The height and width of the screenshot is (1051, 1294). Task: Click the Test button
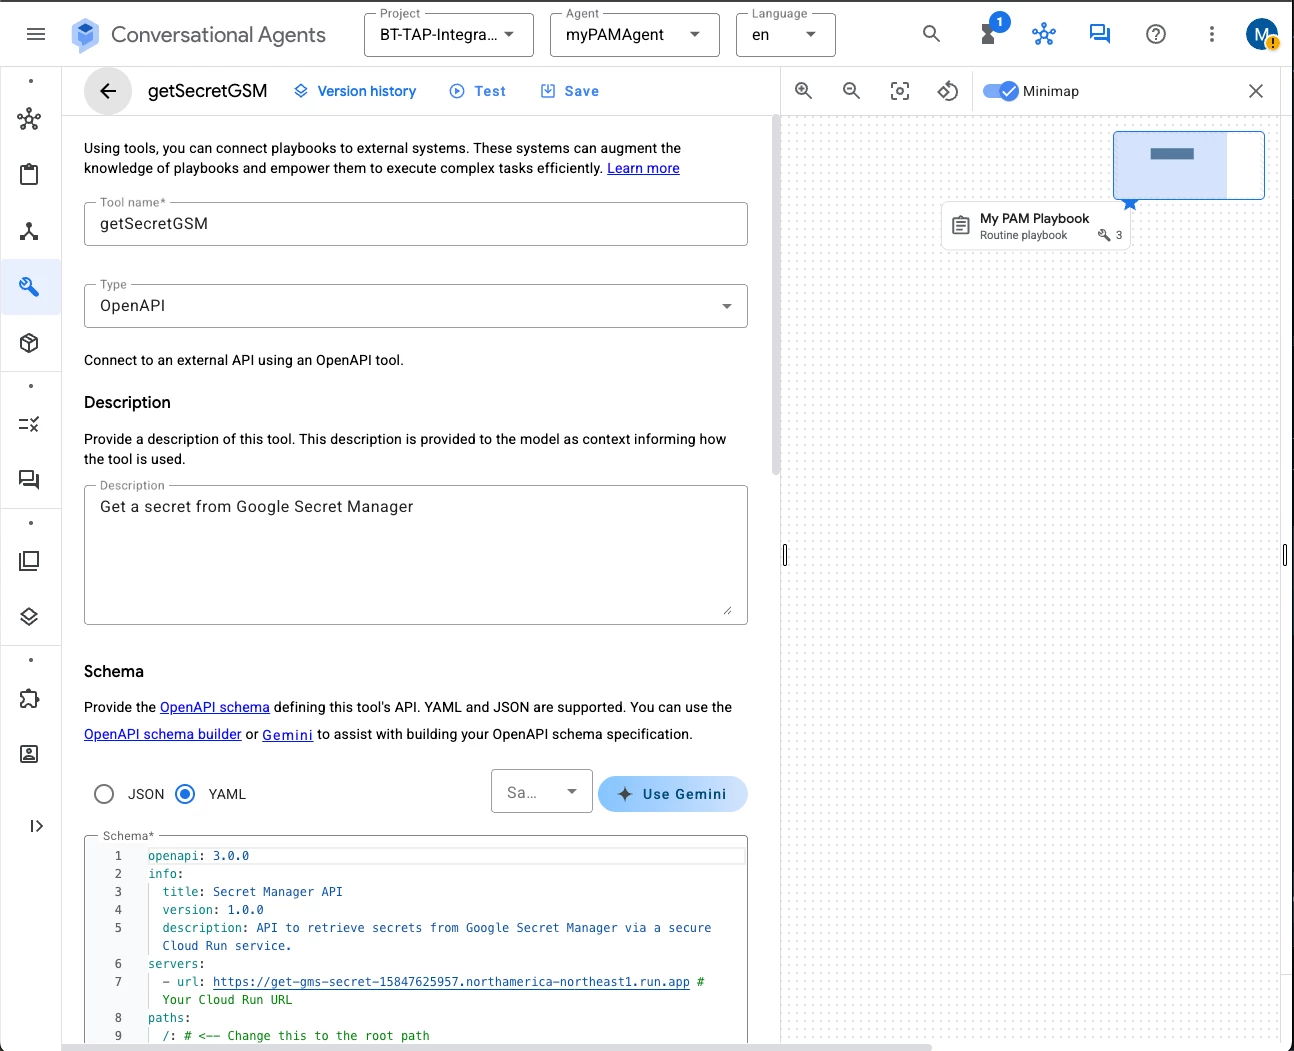[x=478, y=91]
